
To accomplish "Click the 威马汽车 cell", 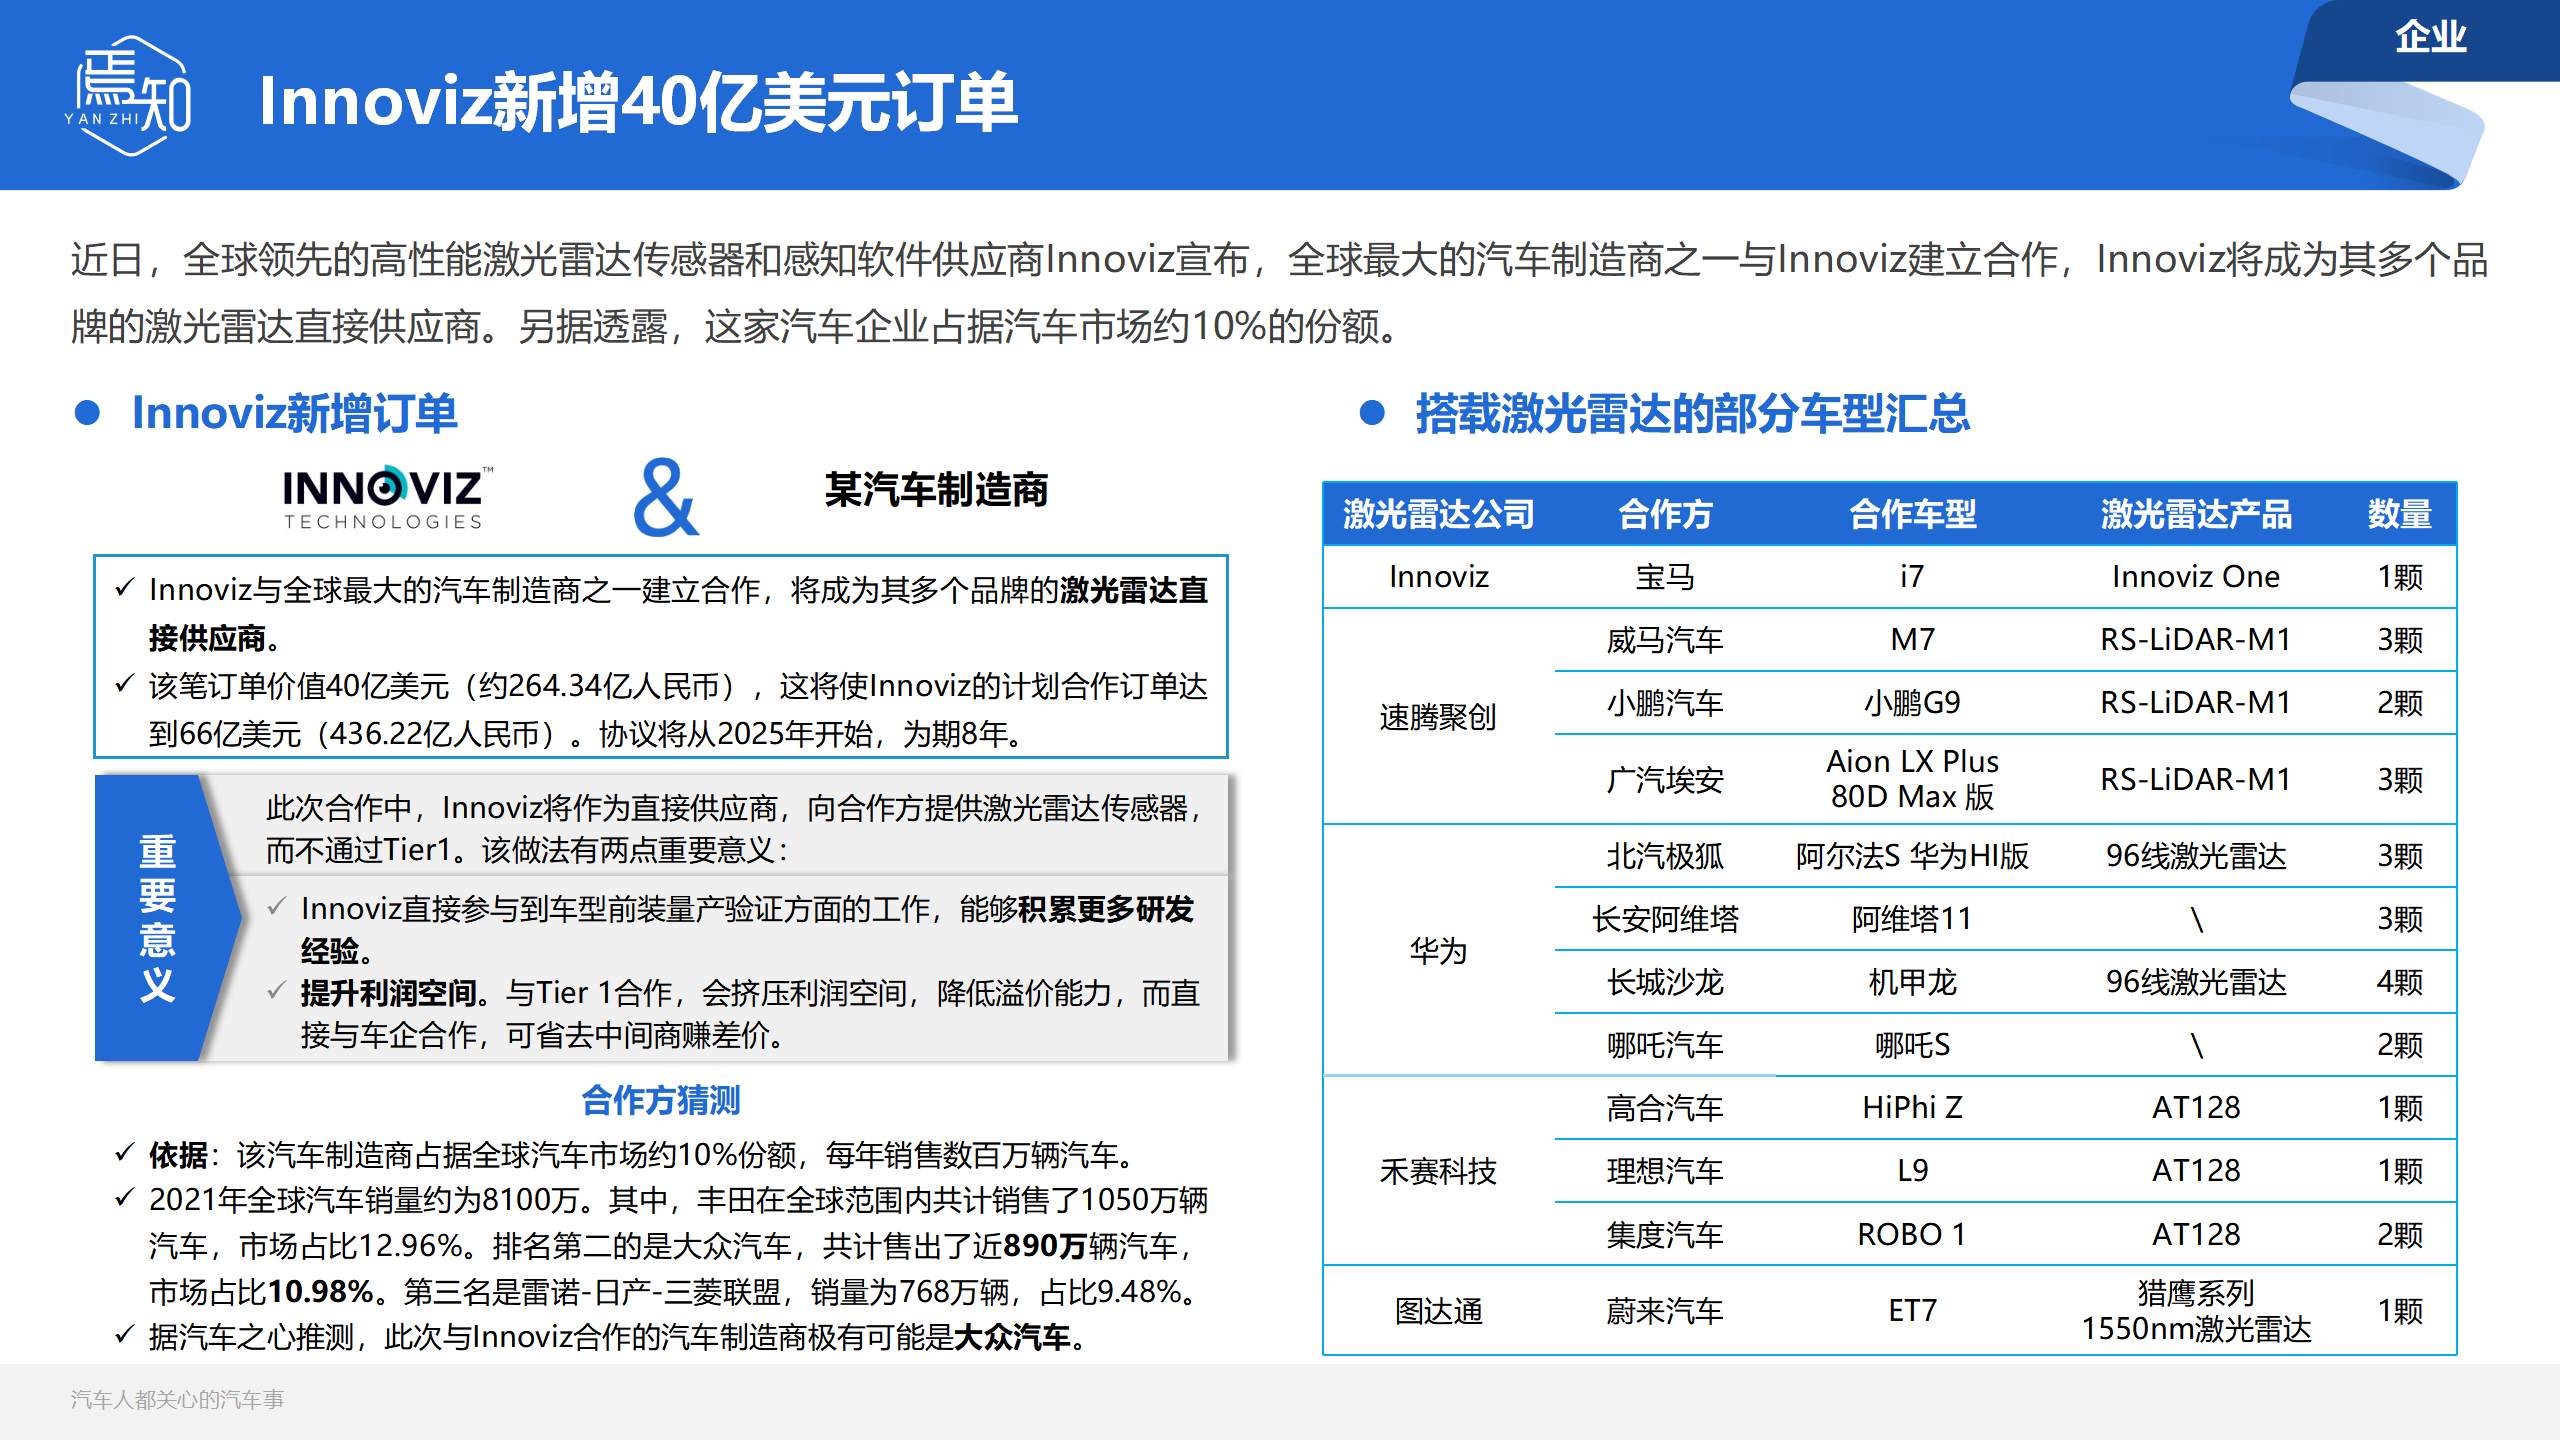I will 1665,640.
